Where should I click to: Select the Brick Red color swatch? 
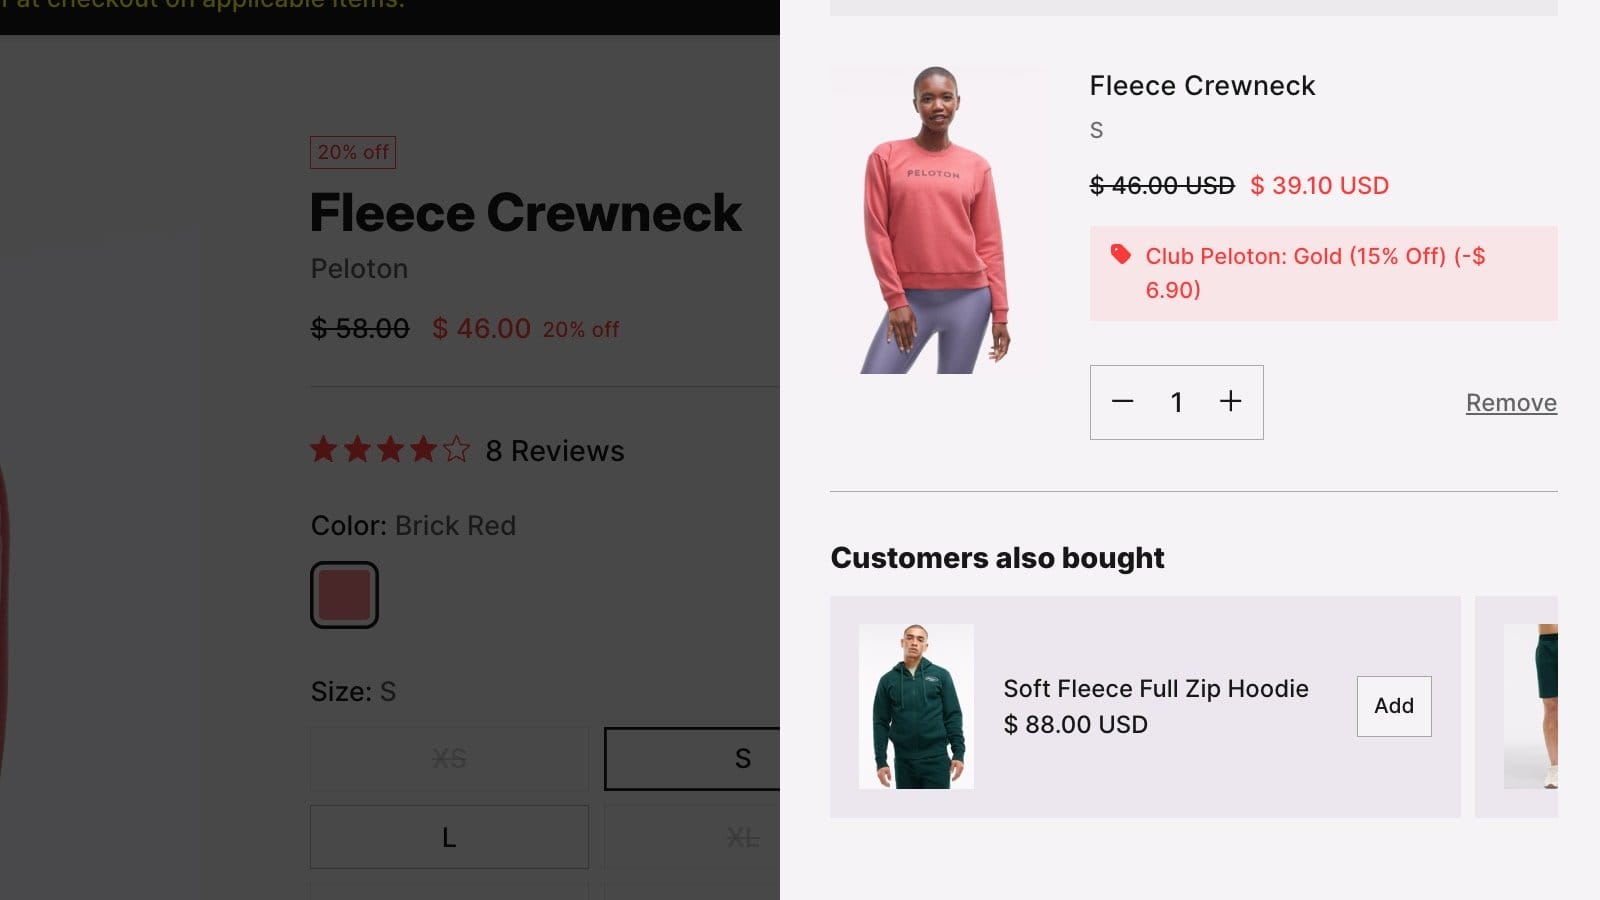pos(344,595)
